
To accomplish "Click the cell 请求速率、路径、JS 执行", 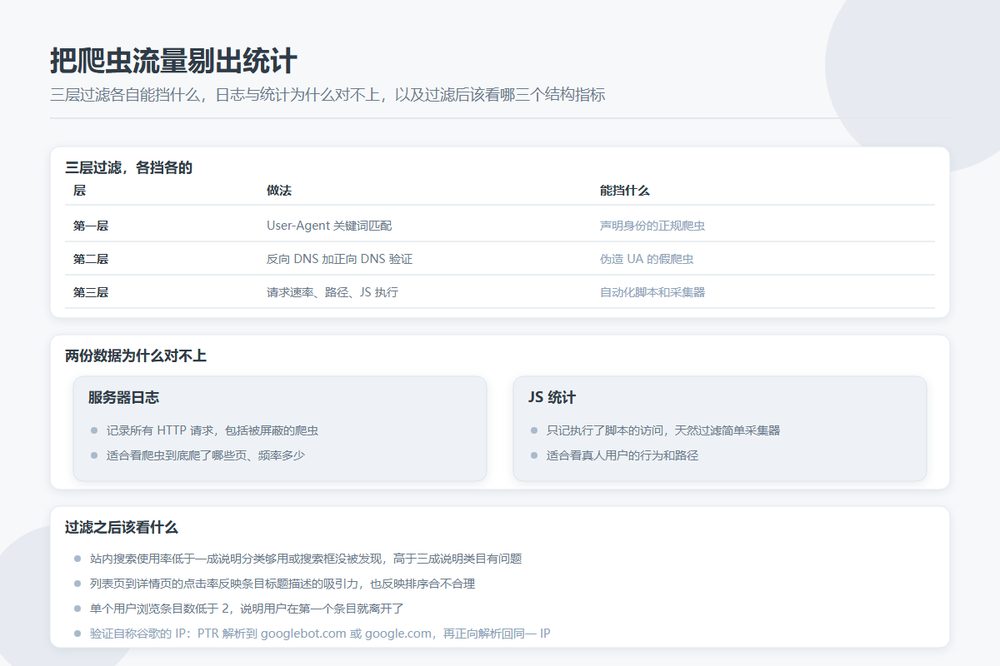I will [x=332, y=292].
